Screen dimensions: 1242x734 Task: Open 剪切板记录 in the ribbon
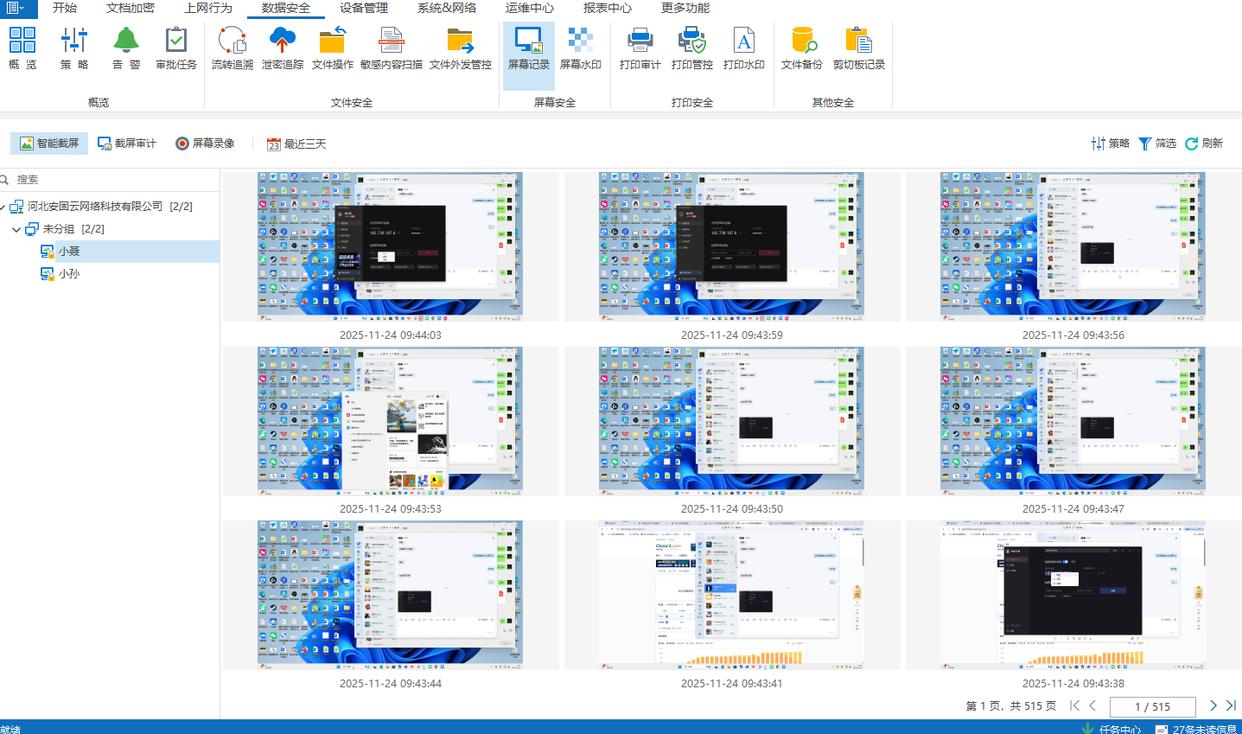(x=858, y=41)
